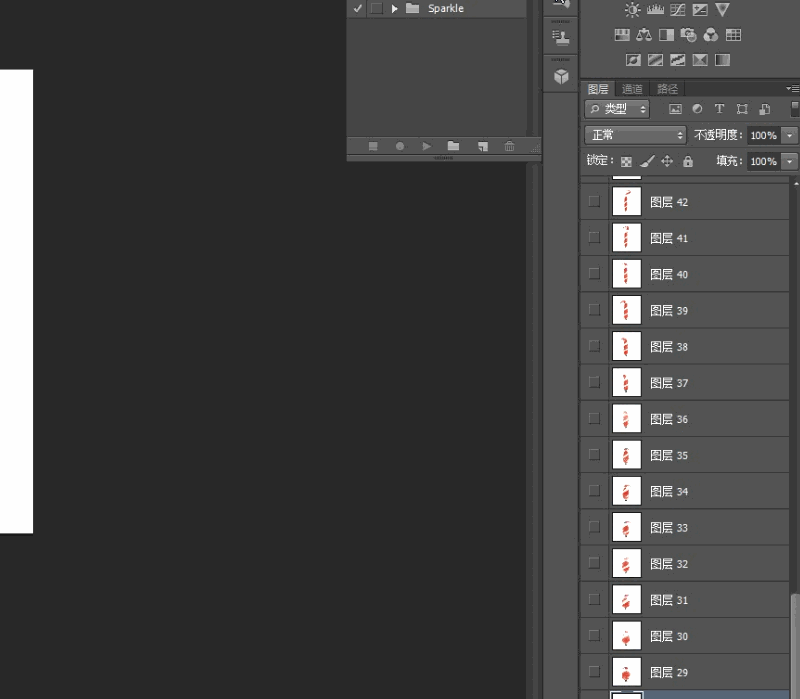Add a Levels adjustment layer
The height and width of the screenshot is (699, 800).
[655, 10]
